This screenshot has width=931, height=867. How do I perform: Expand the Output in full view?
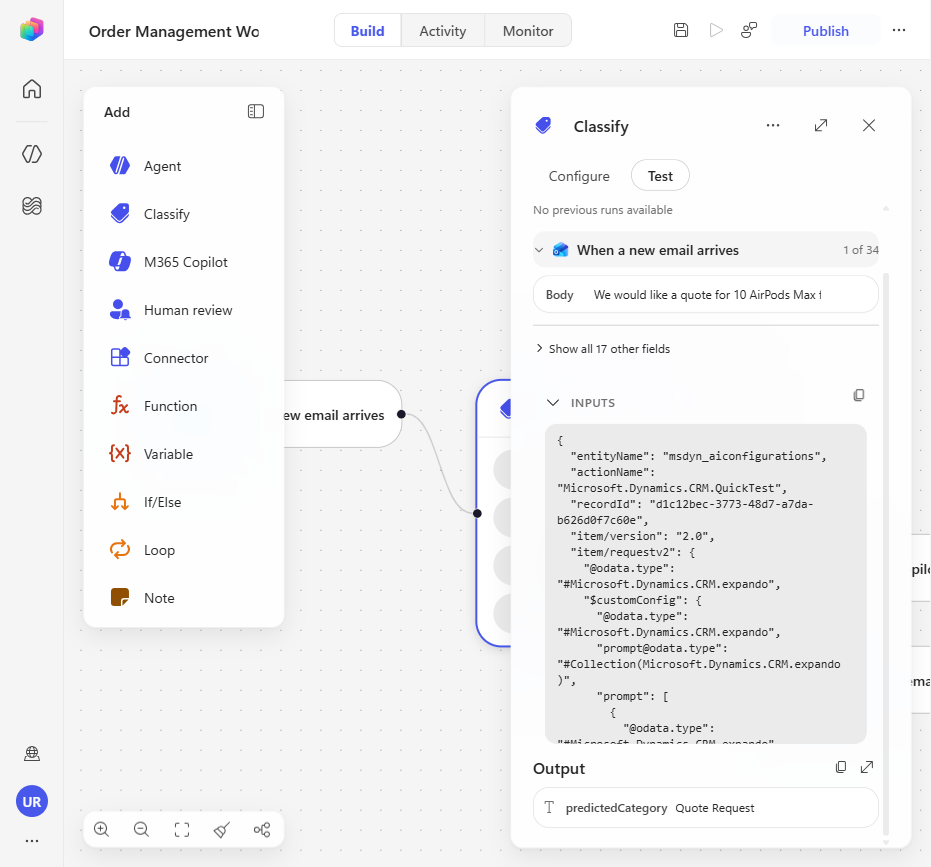coord(867,767)
